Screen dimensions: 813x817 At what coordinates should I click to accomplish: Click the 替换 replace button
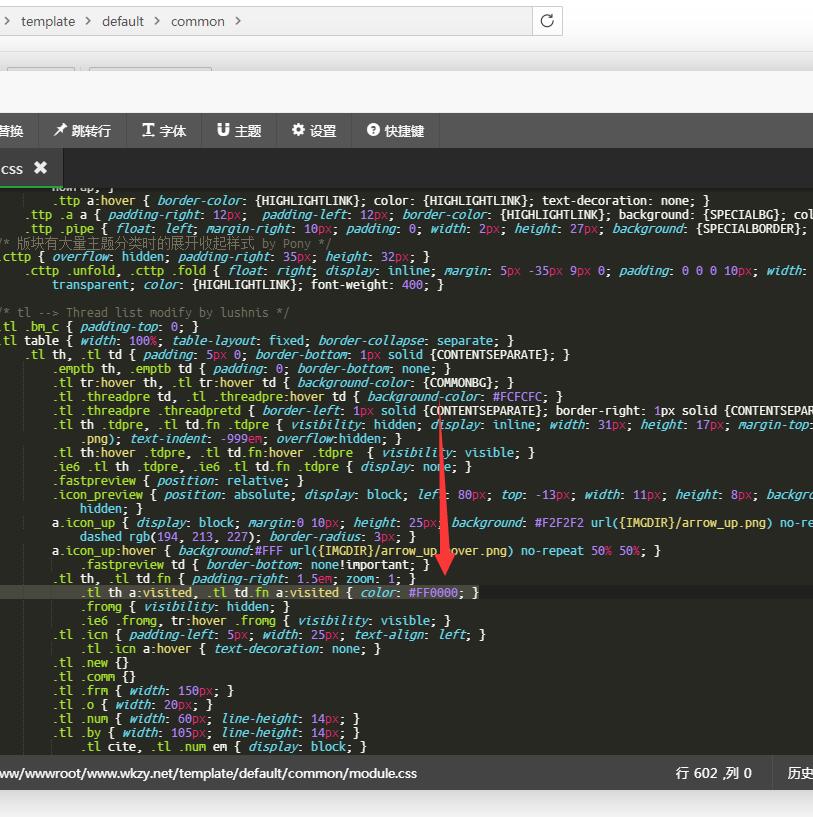tap(11, 130)
